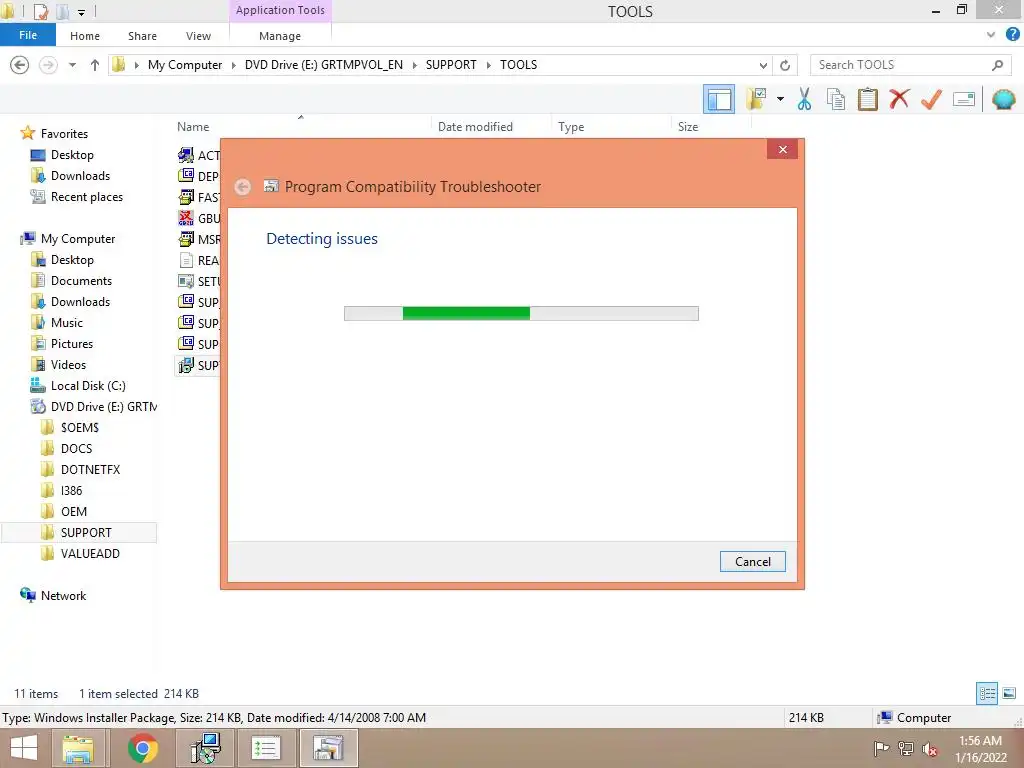1024x768 pixels.
Task: Expand the ribbon using the chevron
Action: pyautogui.click(x=991, y=35)
